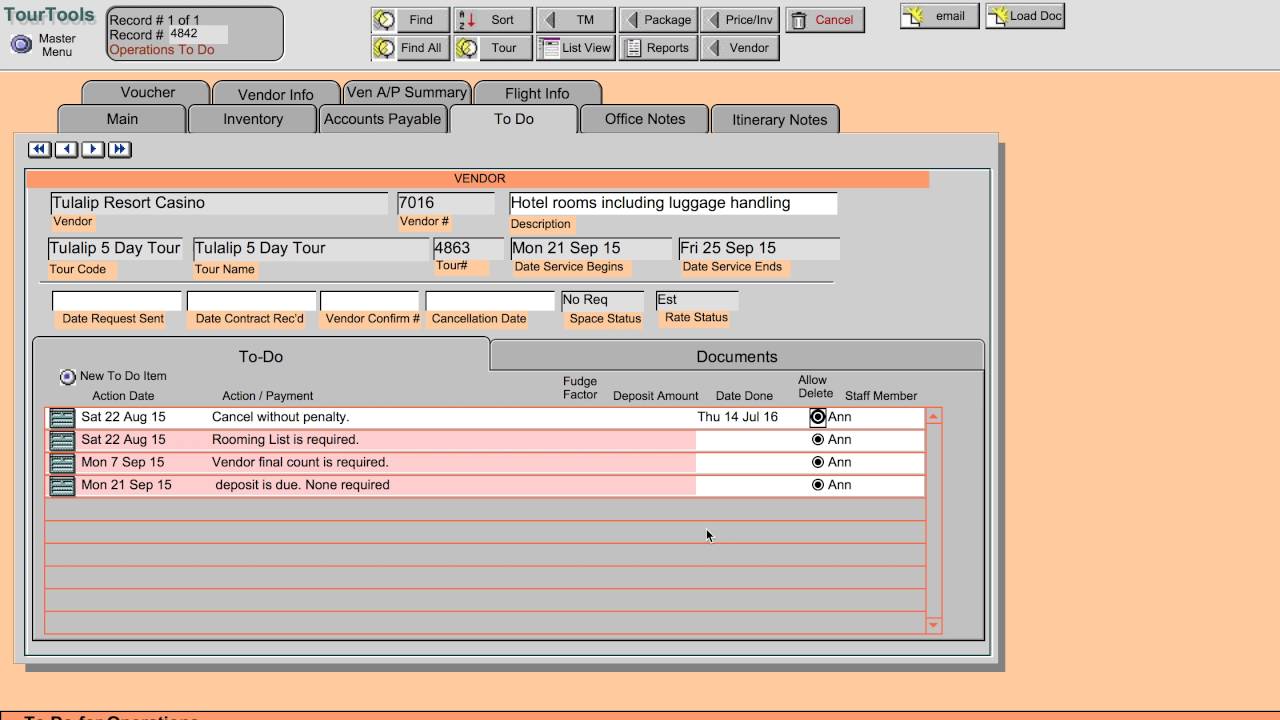Viewport: 1280px width, 720px height.
Task: Click vendor name Tulalip Resort Casino
Action: 219,203
